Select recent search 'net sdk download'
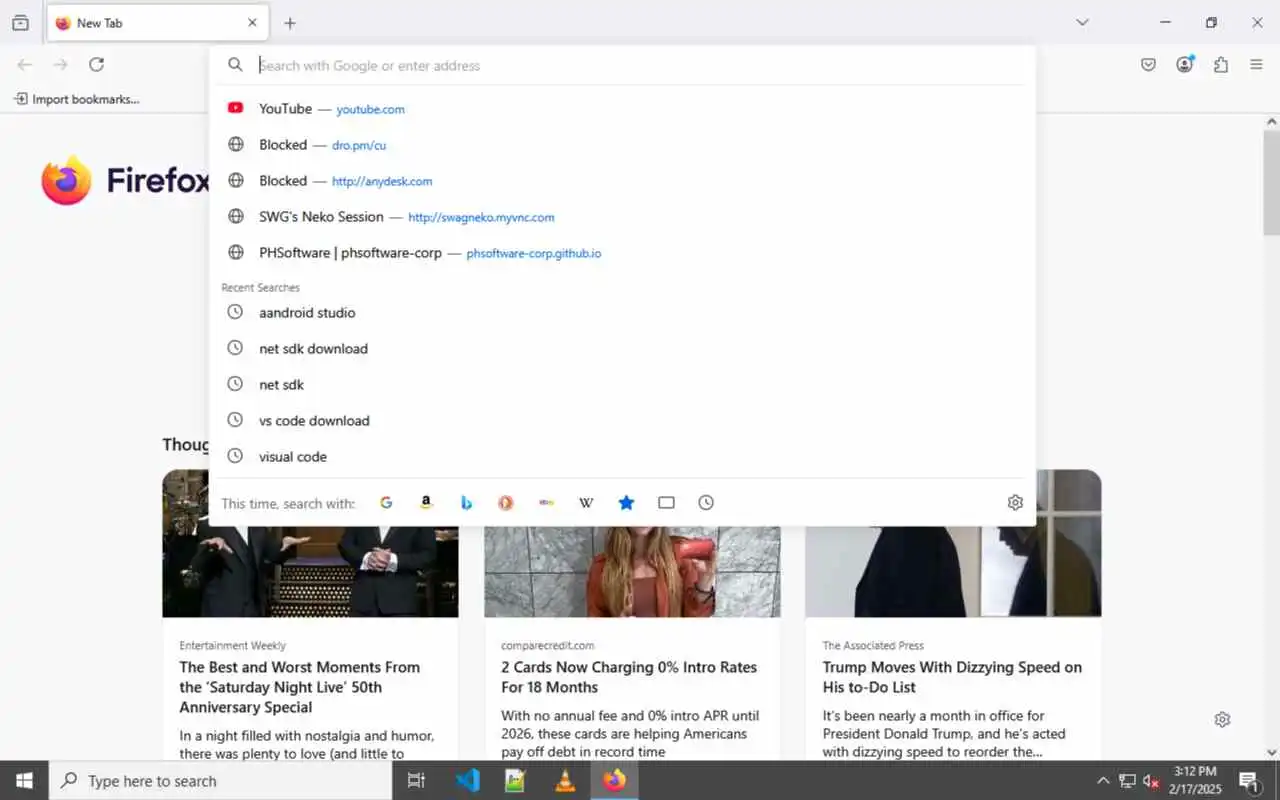The height and width of the screenshot is (800, 1280). pyautogui.click(x=622, y=349)
